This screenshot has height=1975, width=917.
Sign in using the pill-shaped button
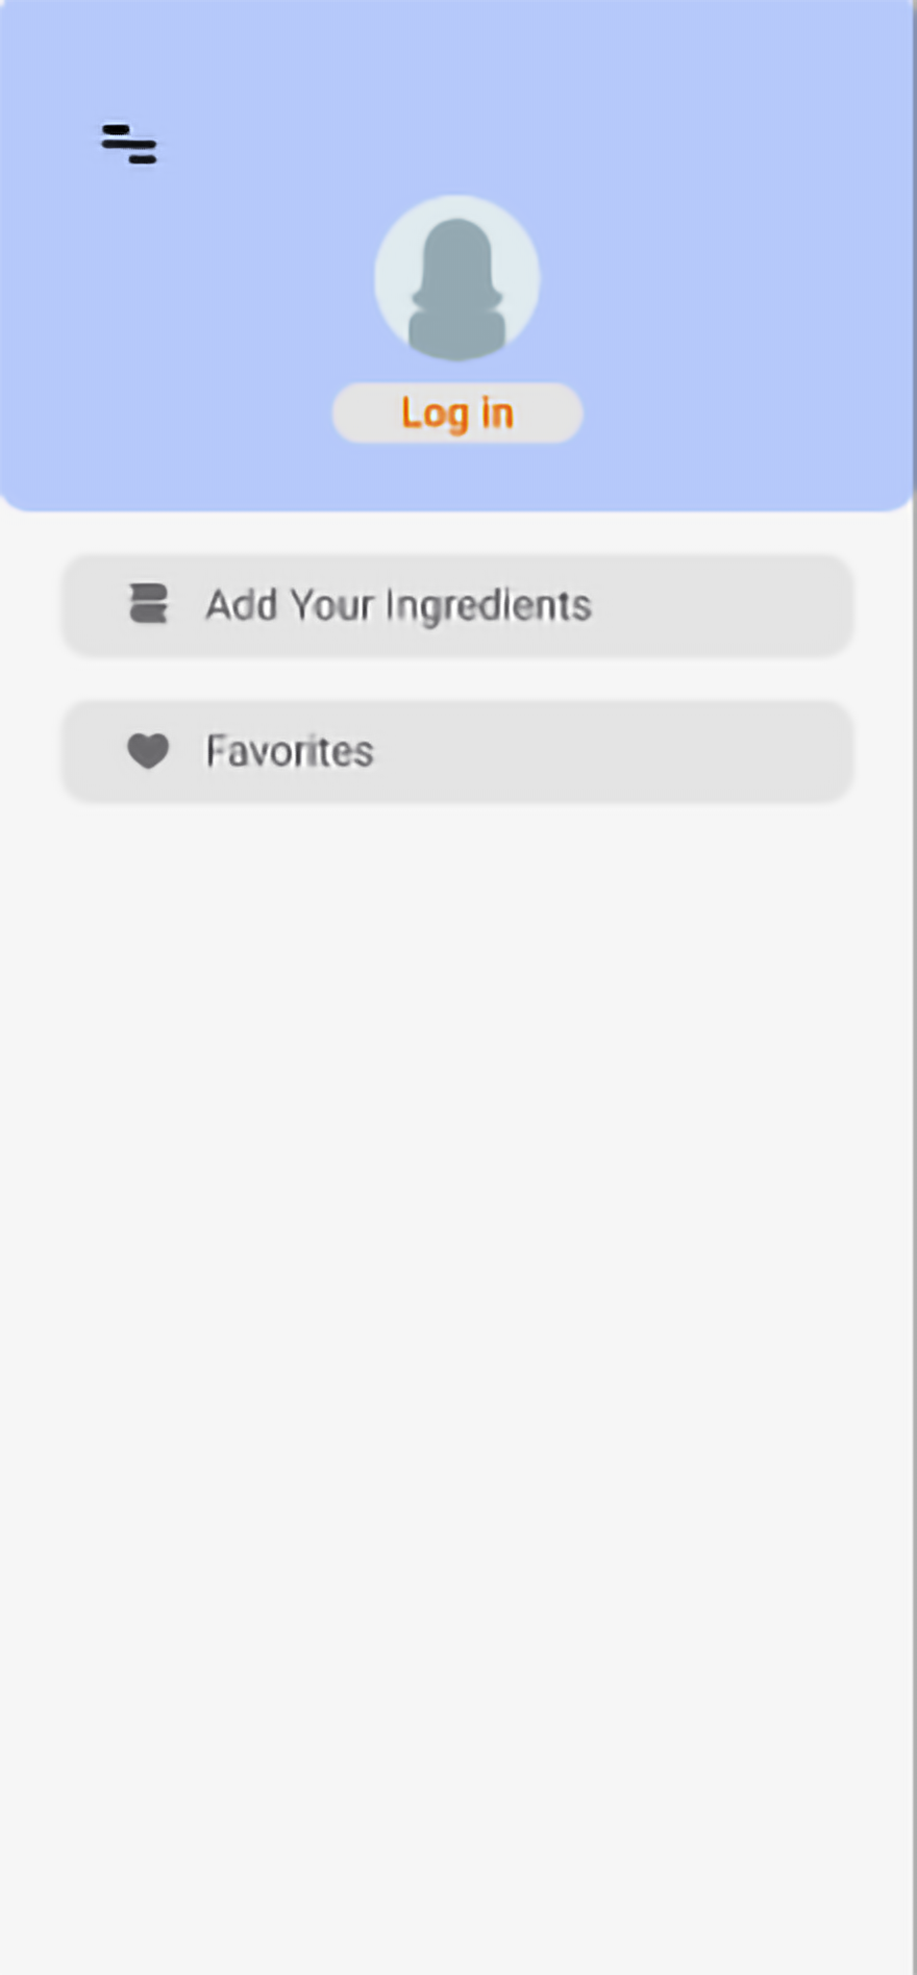(457, 413)
